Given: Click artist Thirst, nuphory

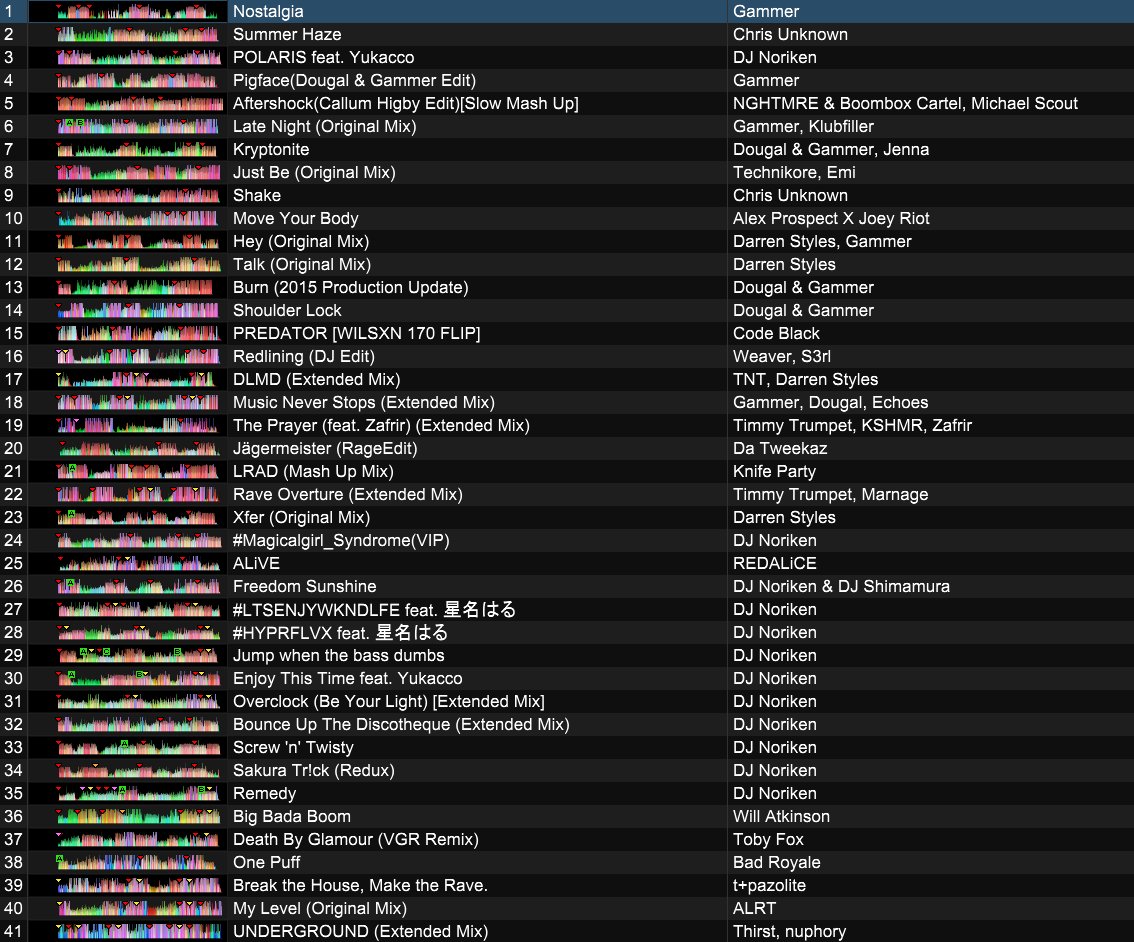Looking at the screenshot, I should pyautogui.click(x=790, y=932).
